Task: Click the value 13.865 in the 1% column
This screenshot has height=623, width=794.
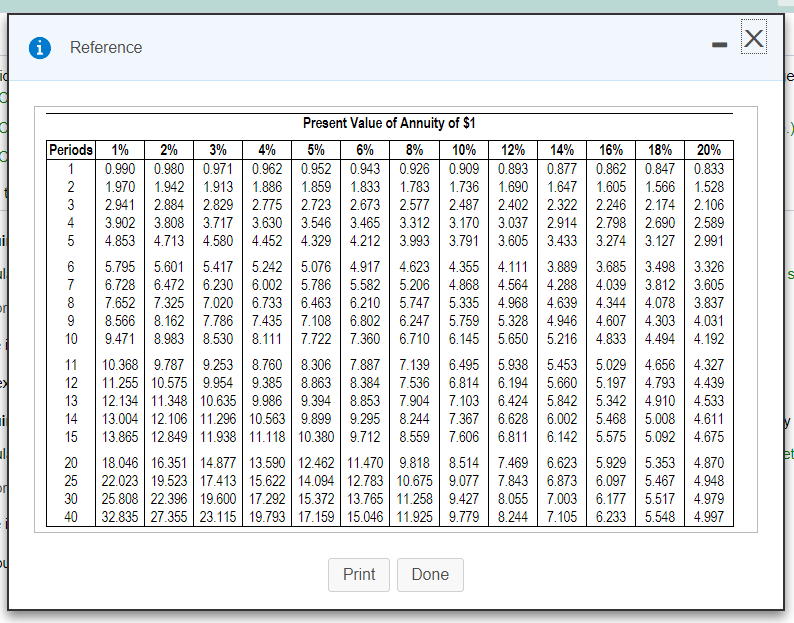Action: pyautogui.click(x=120, y=437)
